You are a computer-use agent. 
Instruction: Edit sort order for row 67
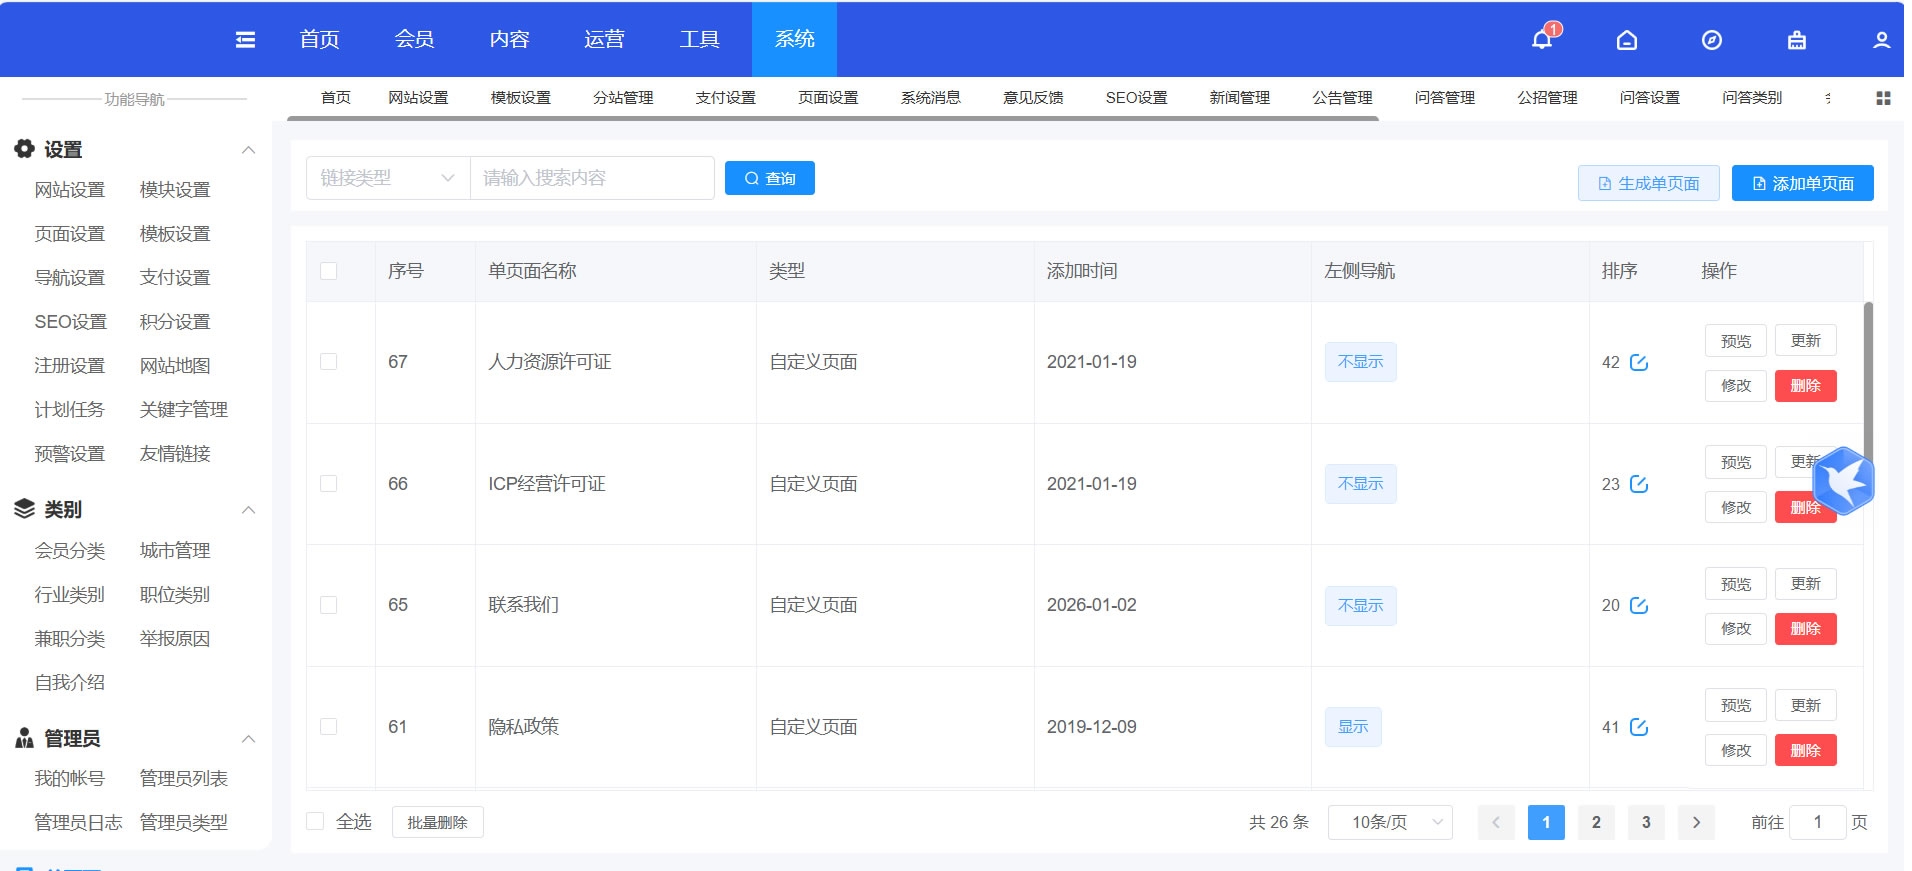tap(1639, 362)
